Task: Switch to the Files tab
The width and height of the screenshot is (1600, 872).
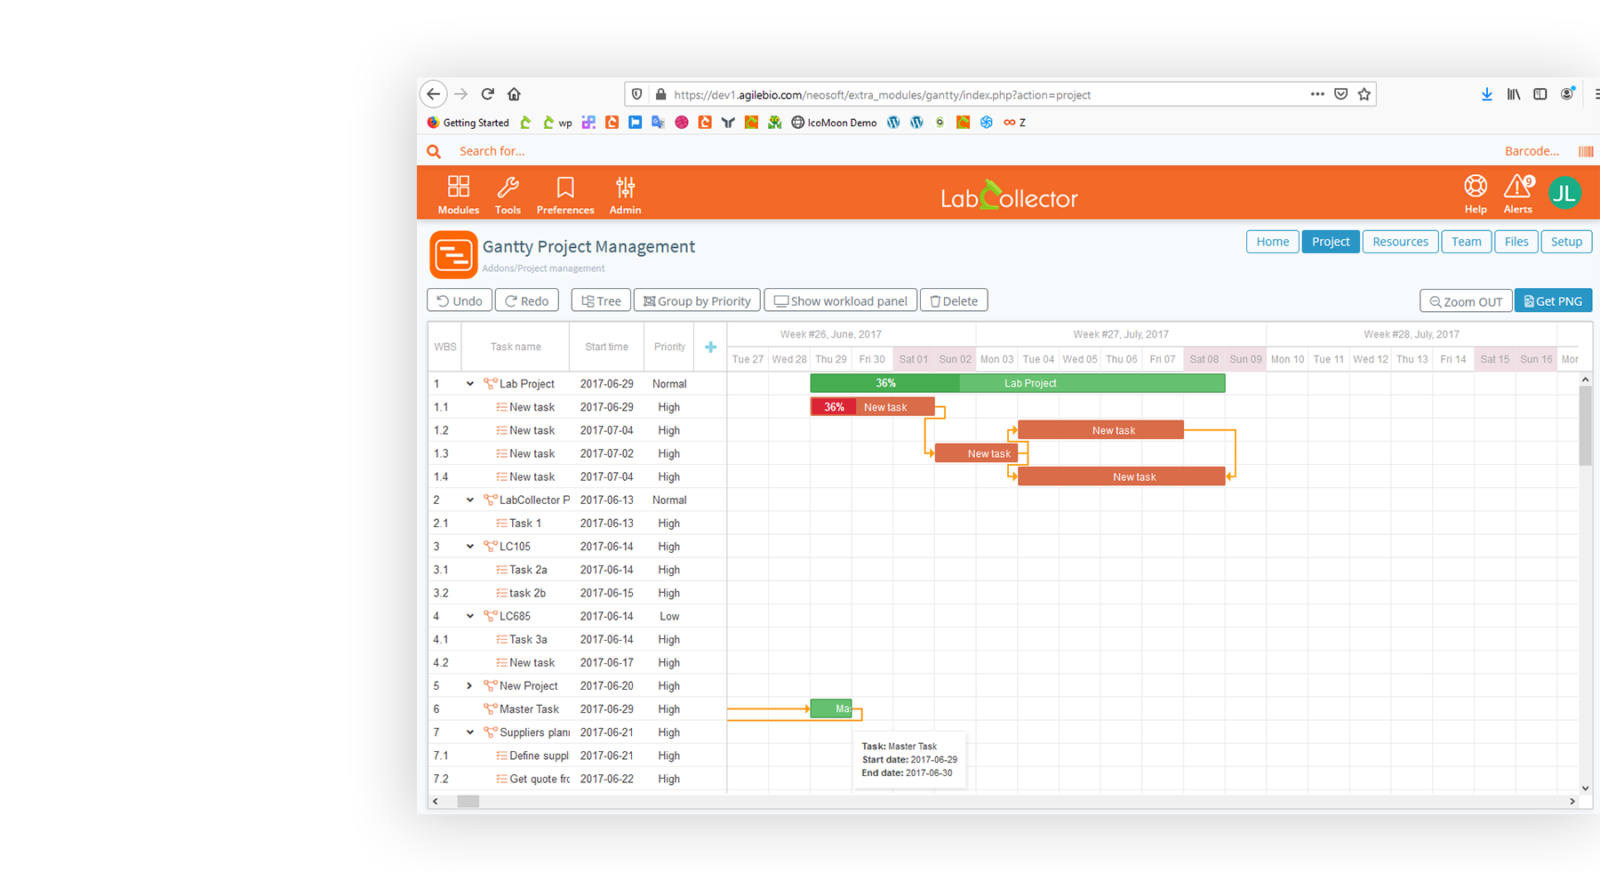Action: tap(1516, 242)
